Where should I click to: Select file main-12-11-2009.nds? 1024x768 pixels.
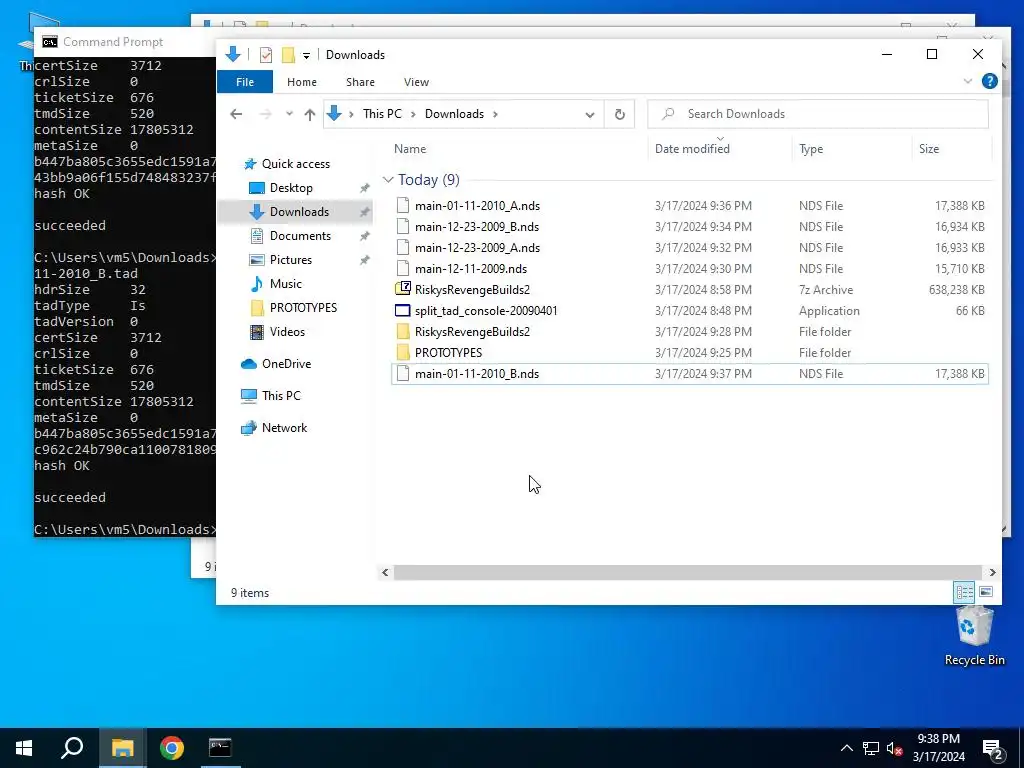(x=471, y=268)
